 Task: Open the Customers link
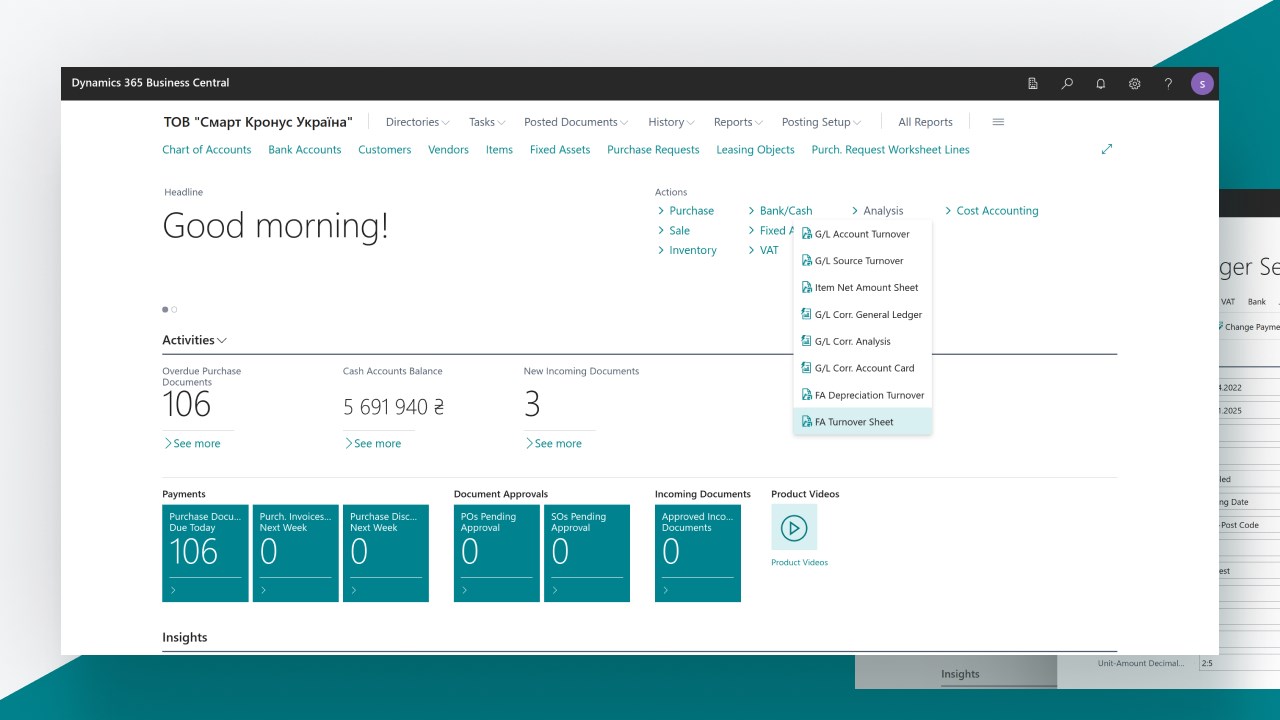coord(385,150)
